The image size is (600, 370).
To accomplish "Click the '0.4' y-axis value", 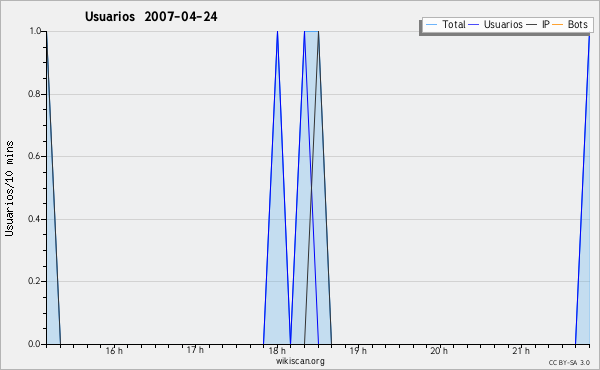I will [34, 219].
